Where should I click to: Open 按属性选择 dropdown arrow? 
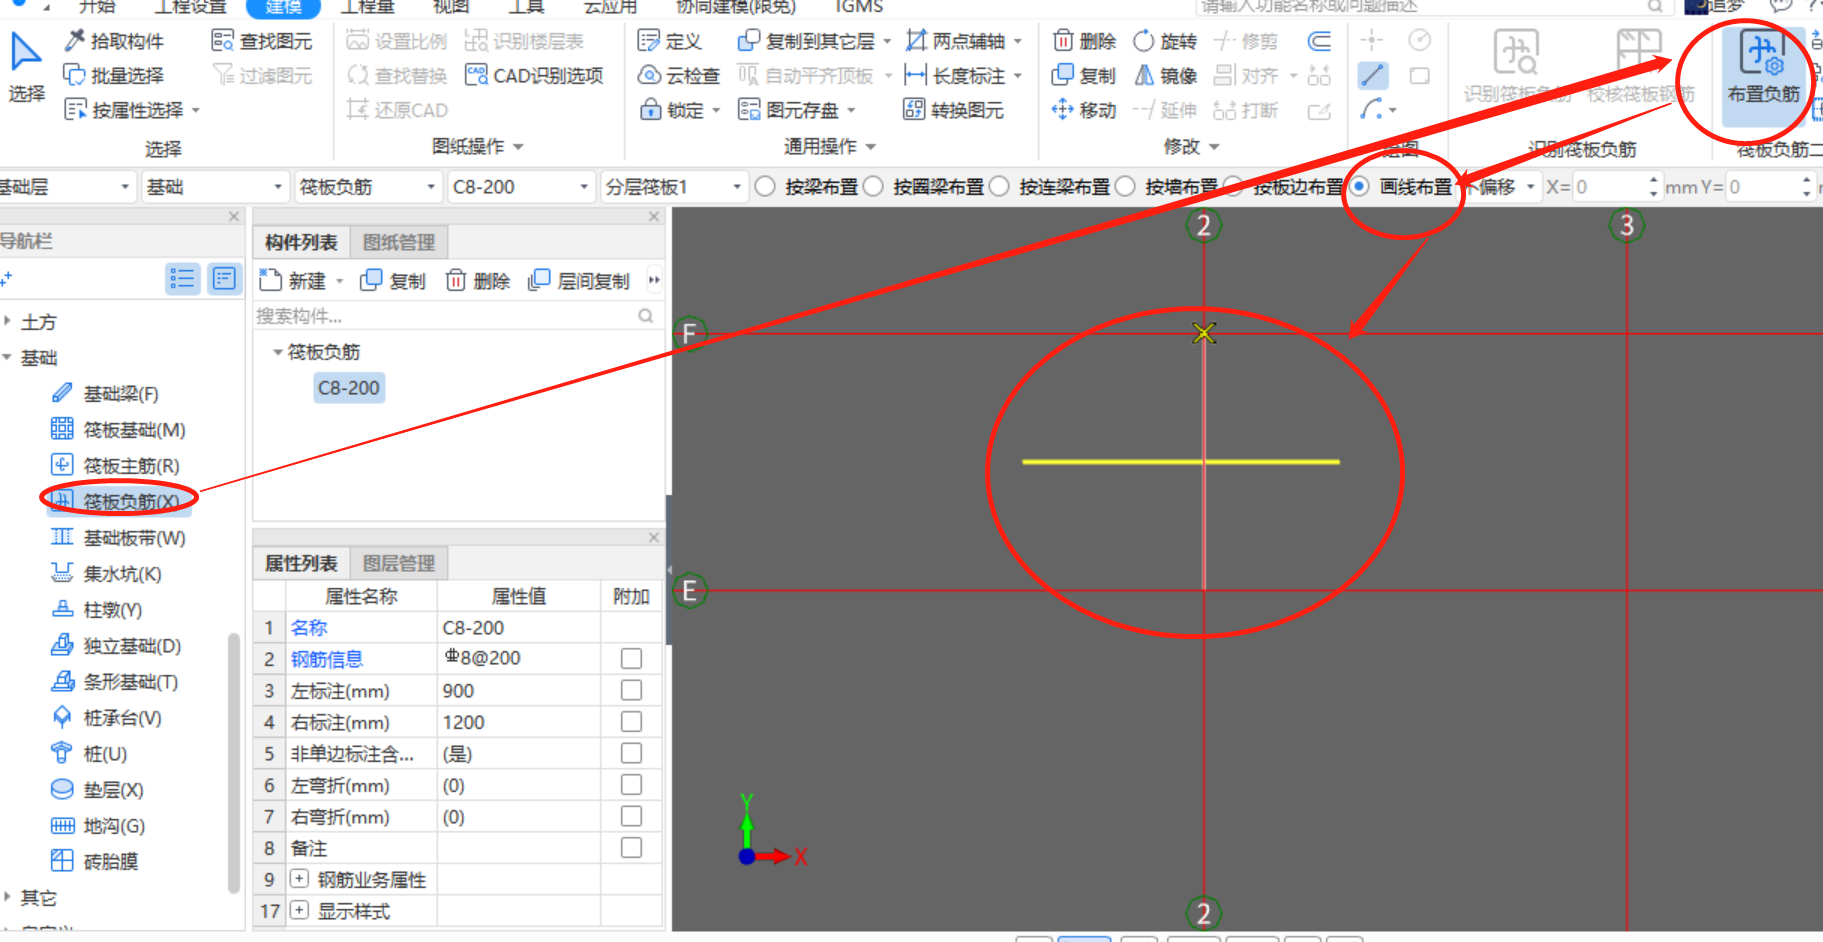click(x=196, y=110)
